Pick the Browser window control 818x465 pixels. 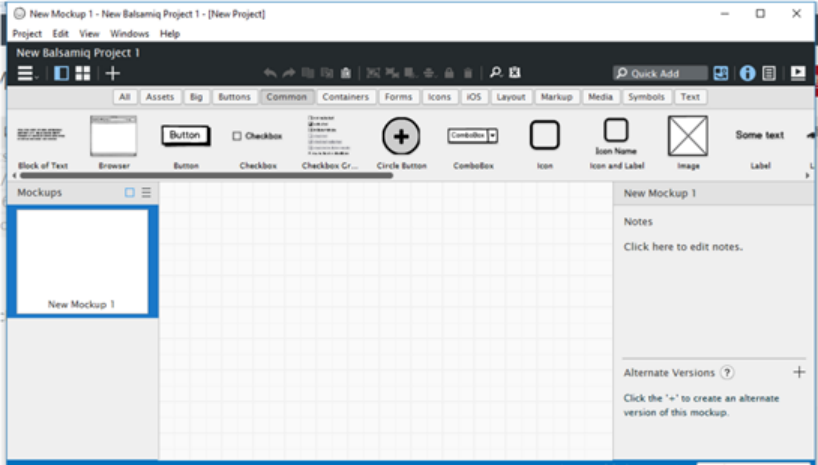coord(114,142)
